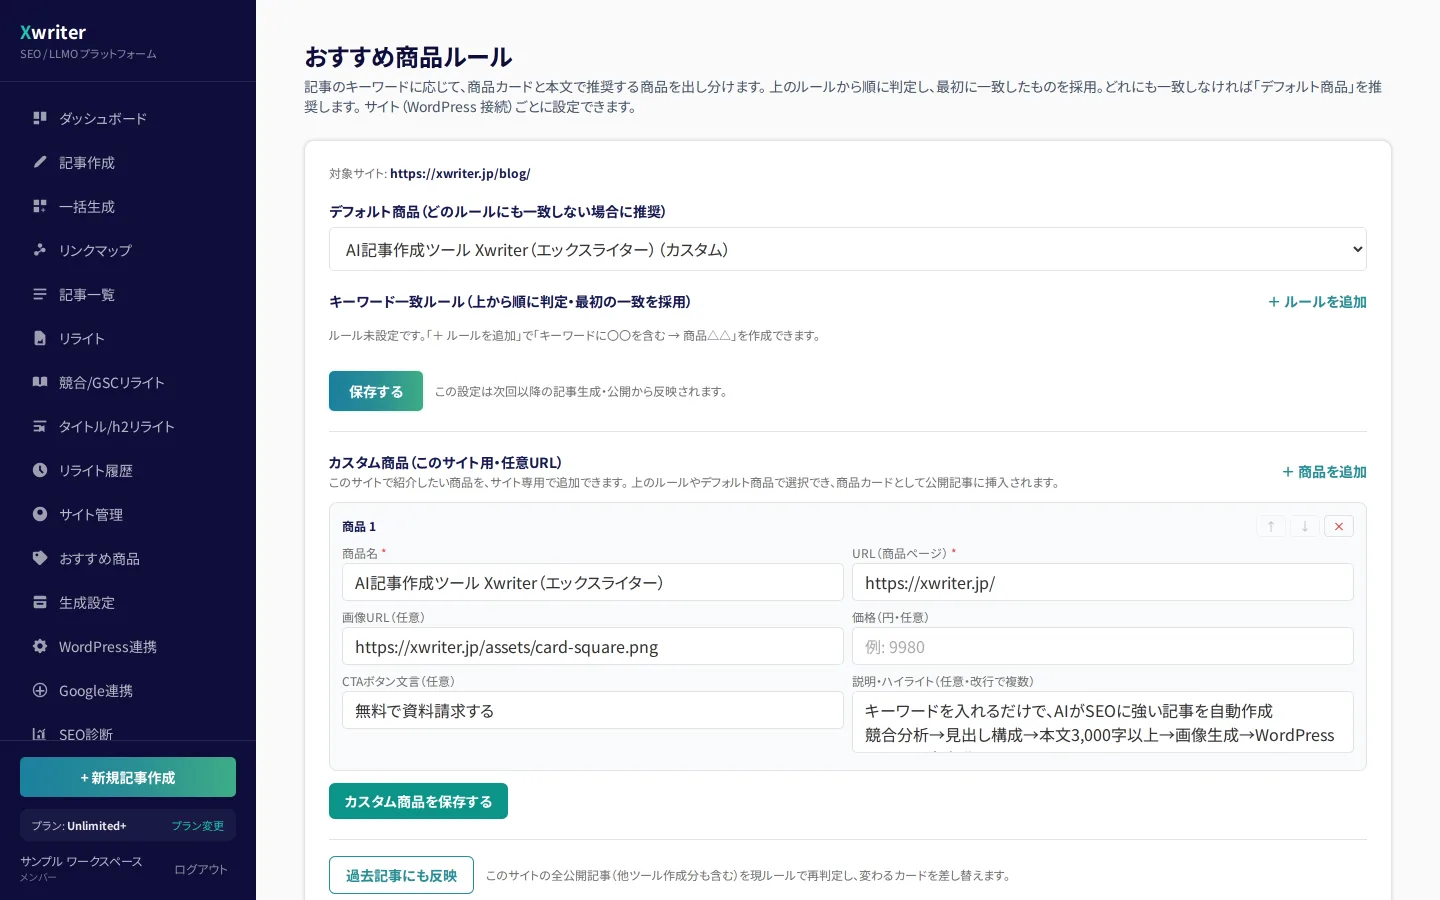Screen dimensions: 1440x900
Task: Click 過去記事にも反映 button
Action: pyautogui.click(x=401, y=875)
